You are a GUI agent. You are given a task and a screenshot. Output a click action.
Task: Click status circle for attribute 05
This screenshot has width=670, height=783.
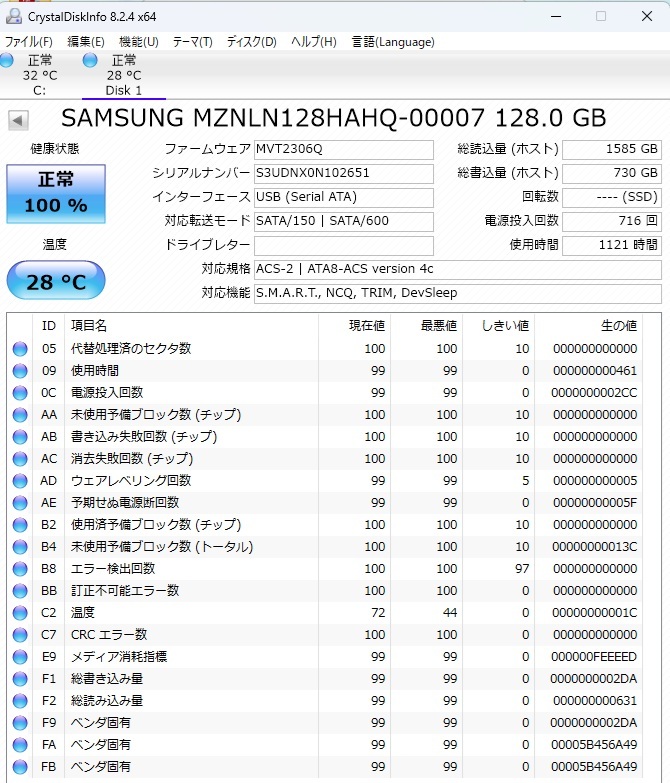tap(20, 349)
